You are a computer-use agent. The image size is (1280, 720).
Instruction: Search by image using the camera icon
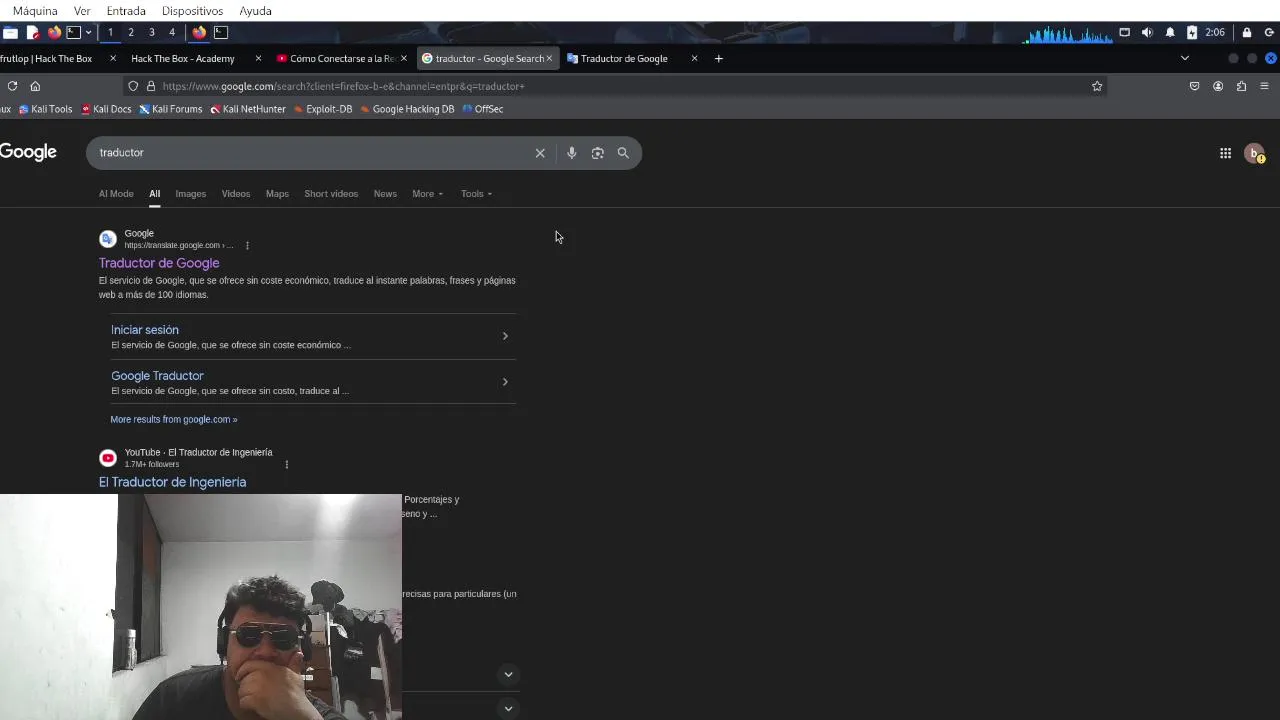coord(597,153)
